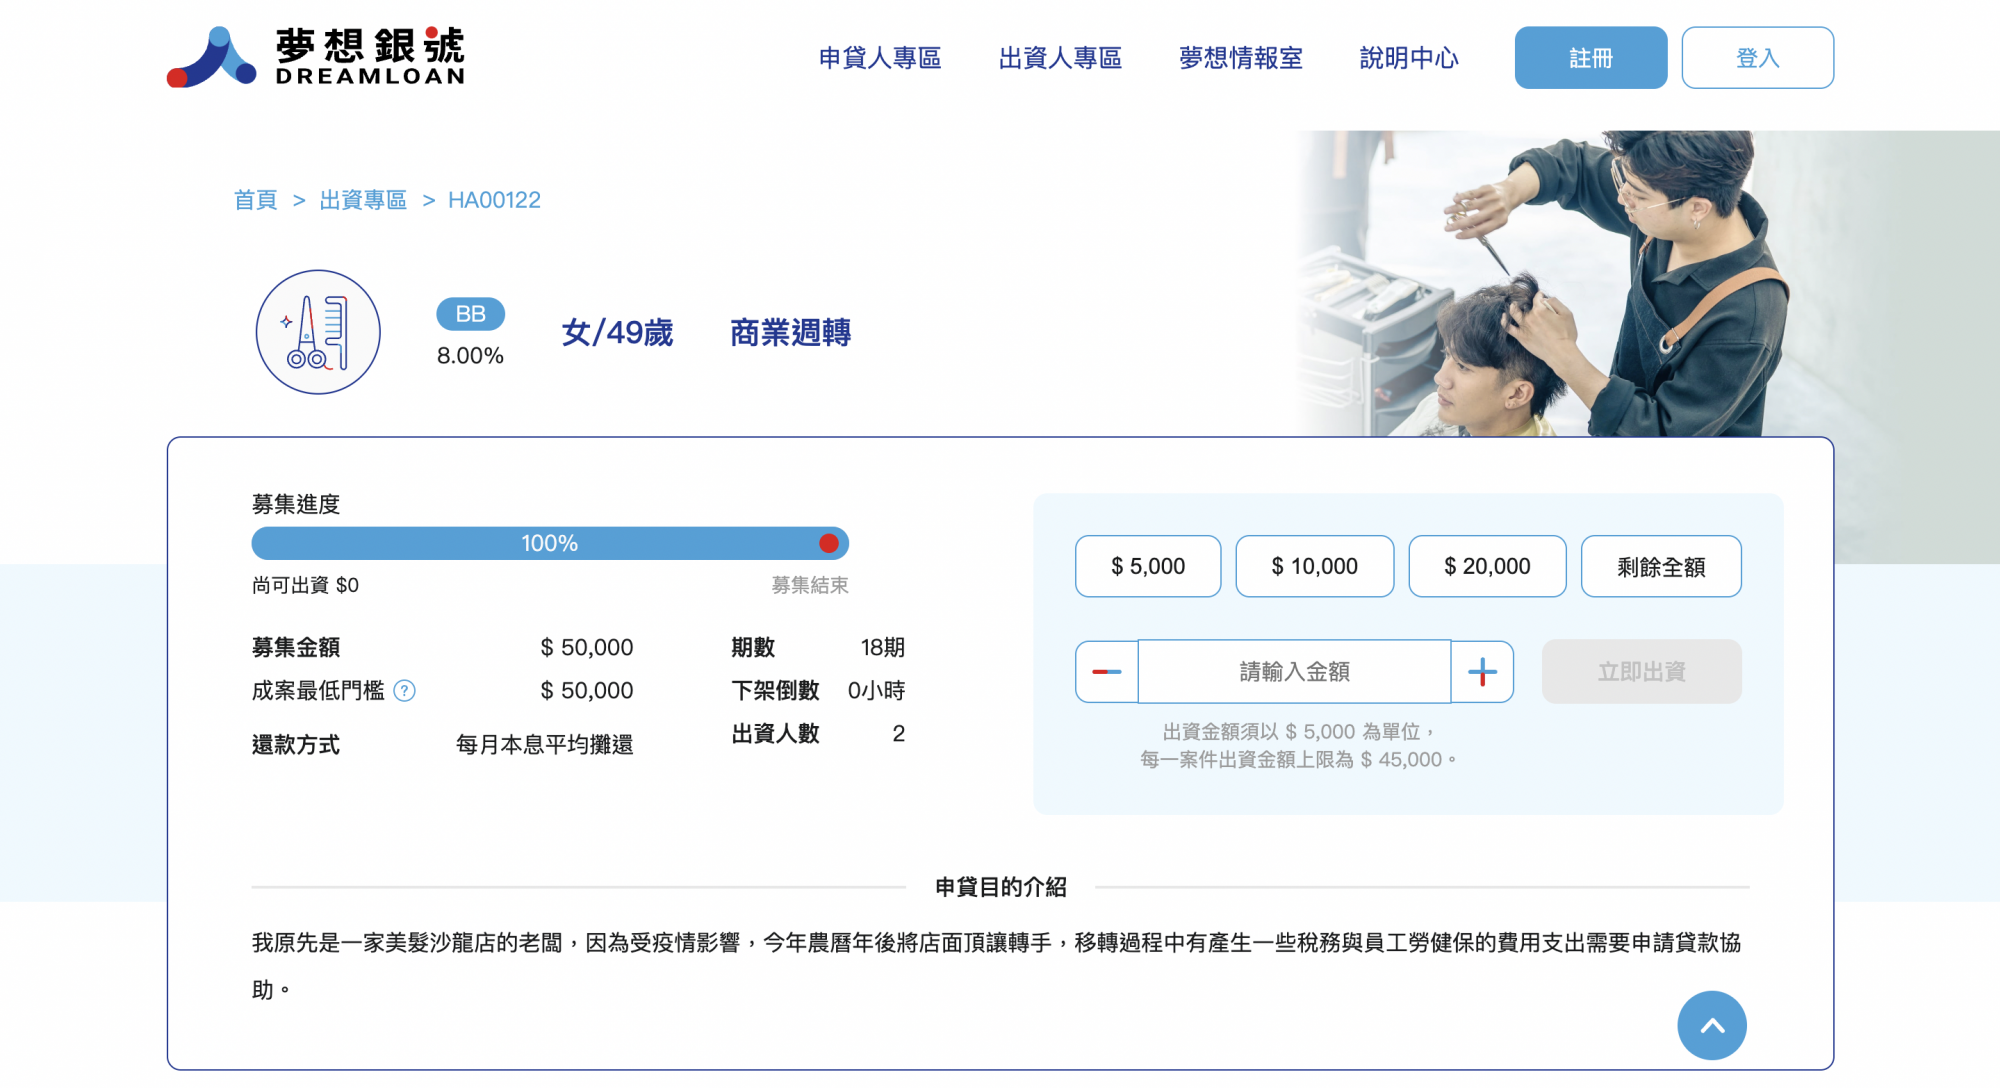The image size is (2000, 1088).
Task: Open the 出資人專區 menu
Action: click(1060, 58)
